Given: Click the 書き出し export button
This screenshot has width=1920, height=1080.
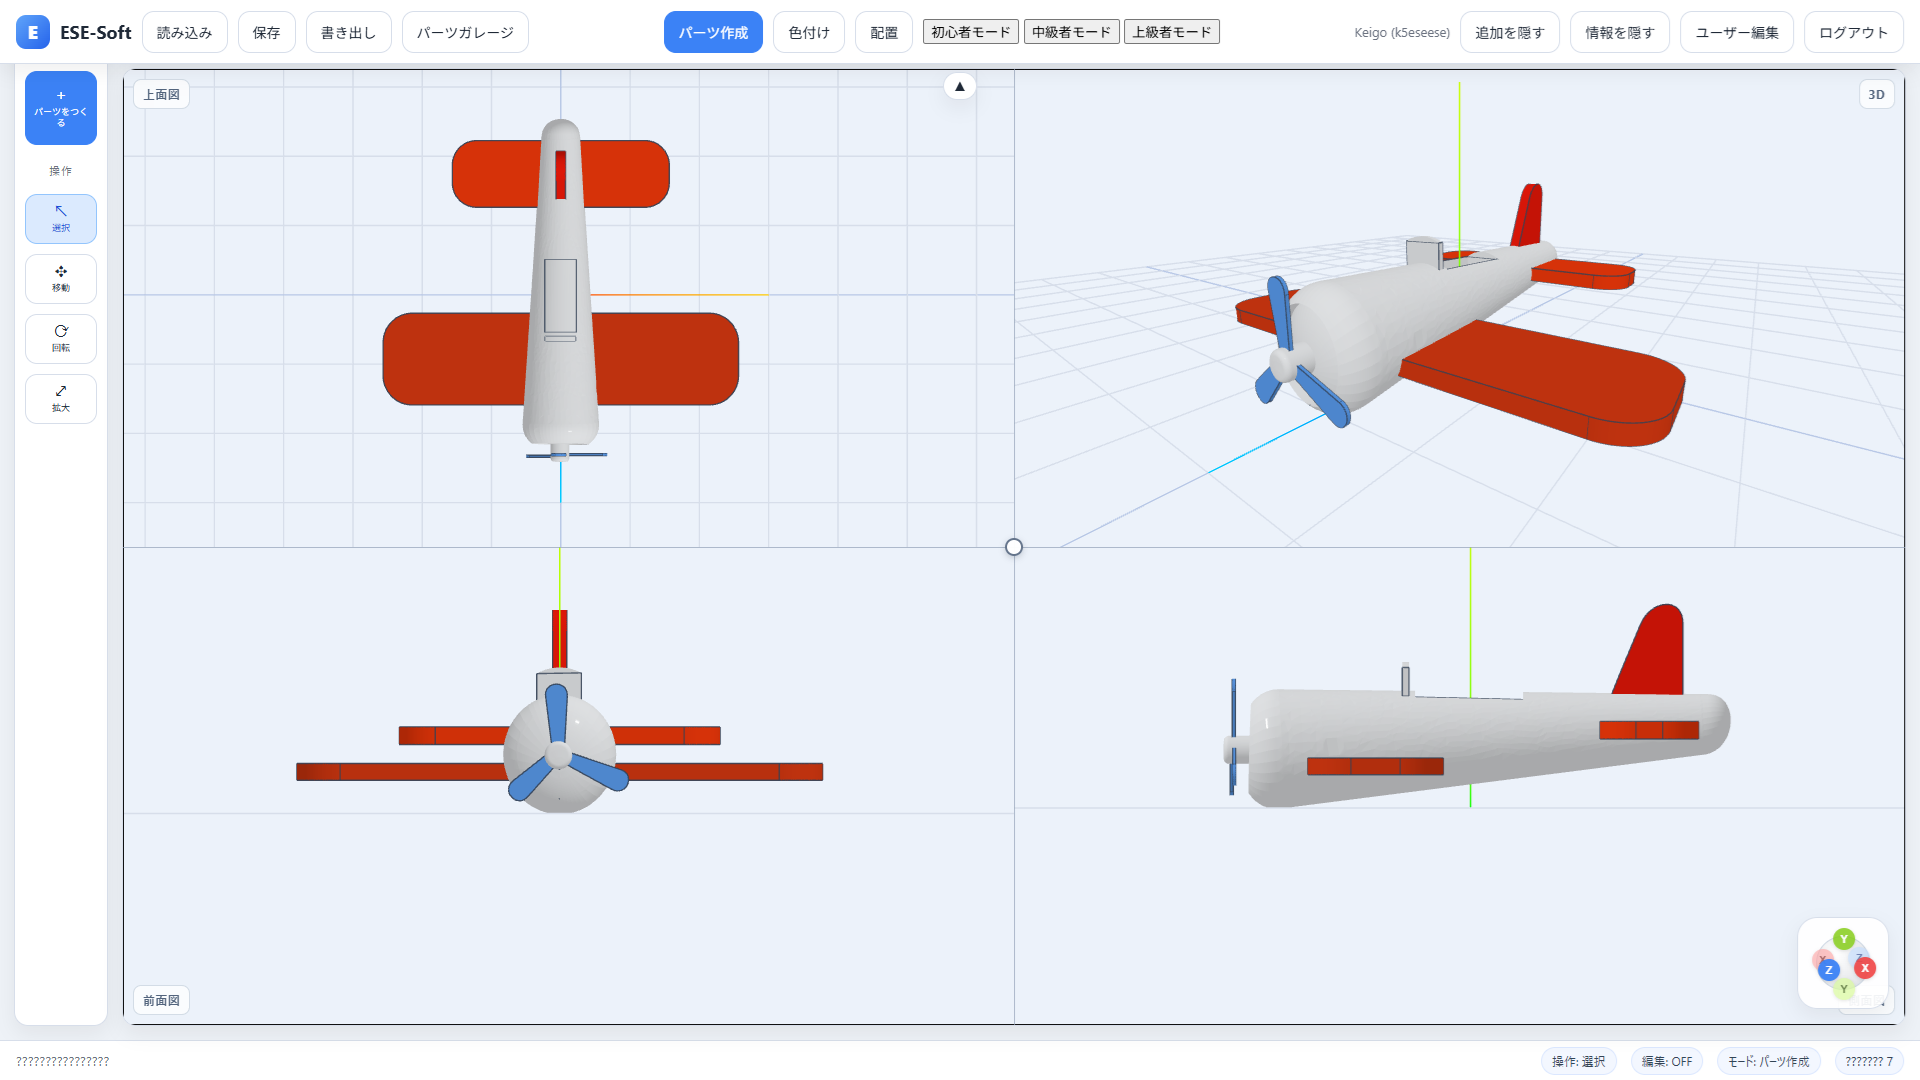Looking at the screenshot, I should point(349,32).
